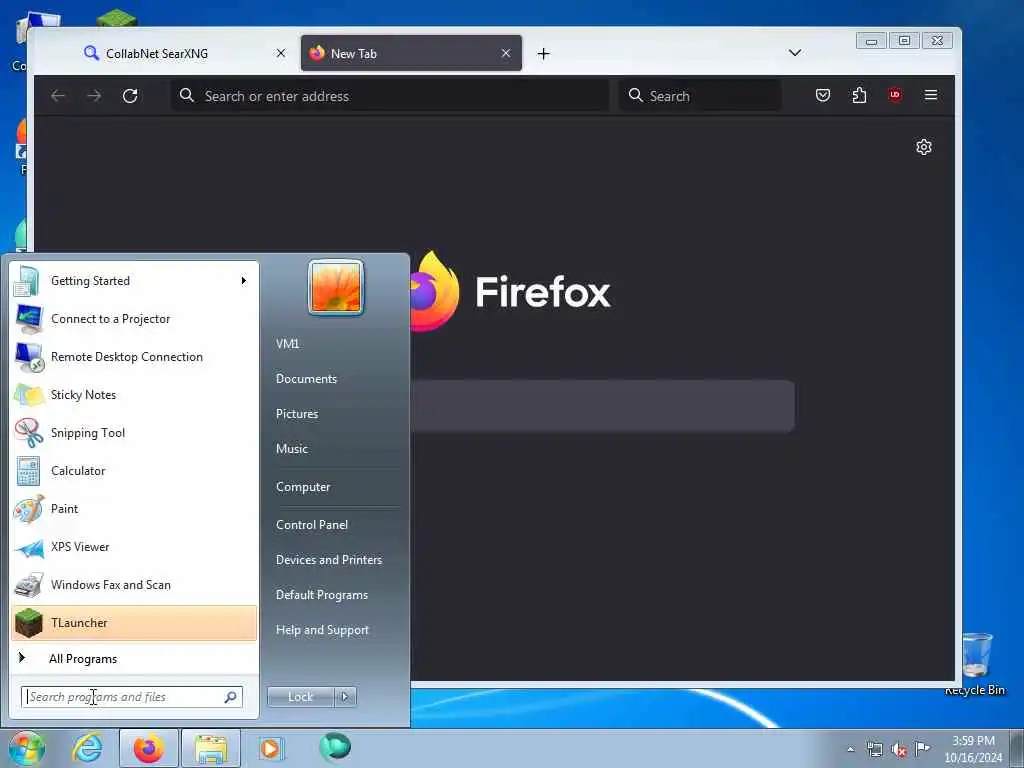Expand the Getting Started submenu arrow

[x=244, y=281]
